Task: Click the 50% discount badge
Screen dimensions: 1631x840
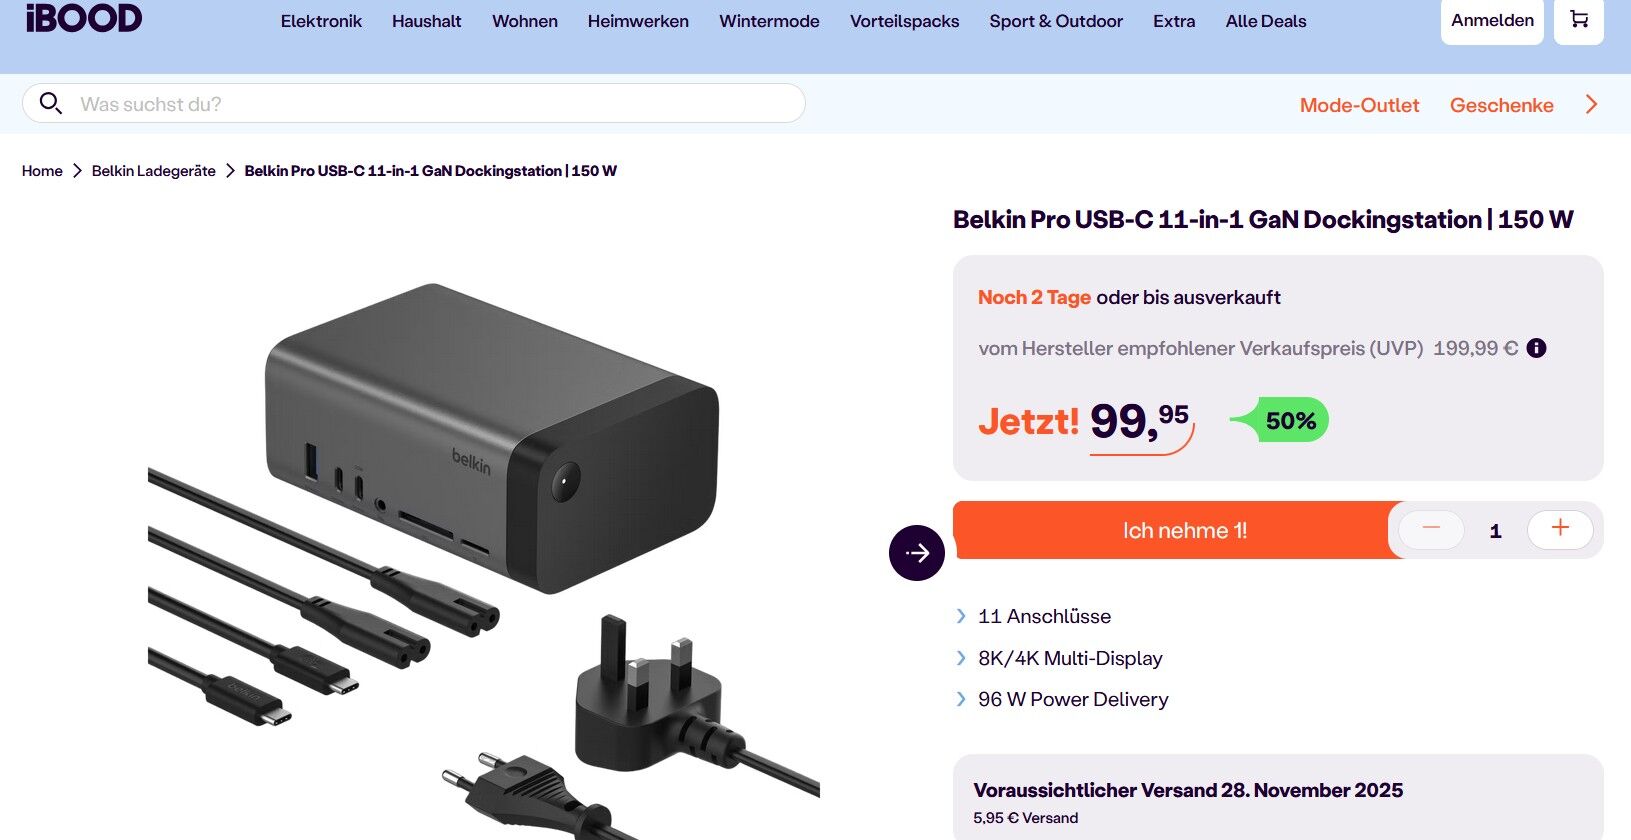Action: [x=1280, y=420]
